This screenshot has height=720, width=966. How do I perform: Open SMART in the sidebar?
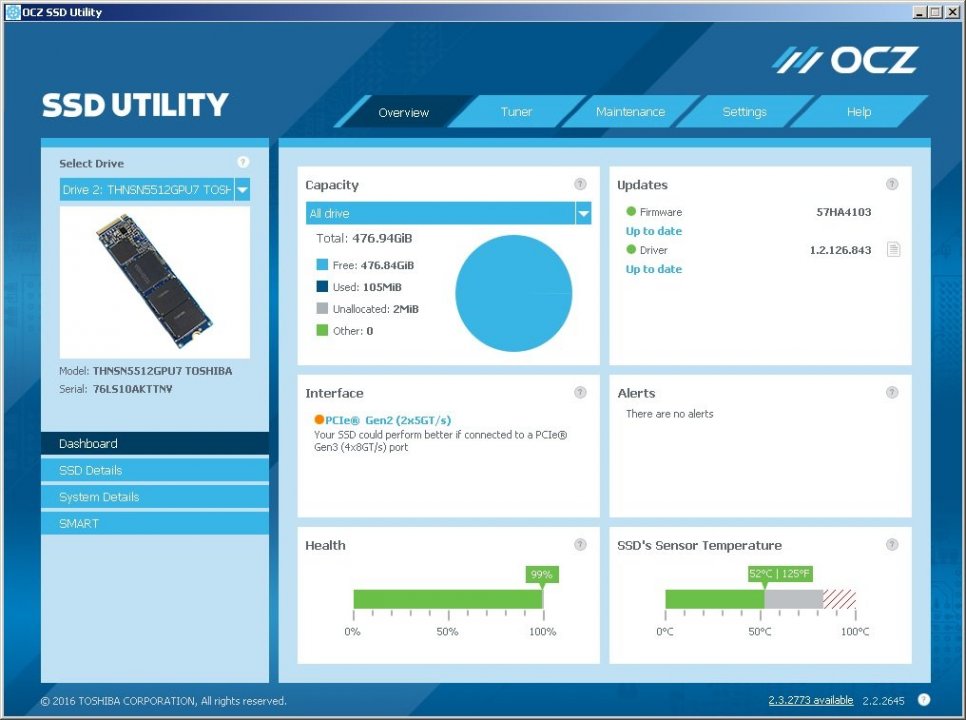[155, 523]
